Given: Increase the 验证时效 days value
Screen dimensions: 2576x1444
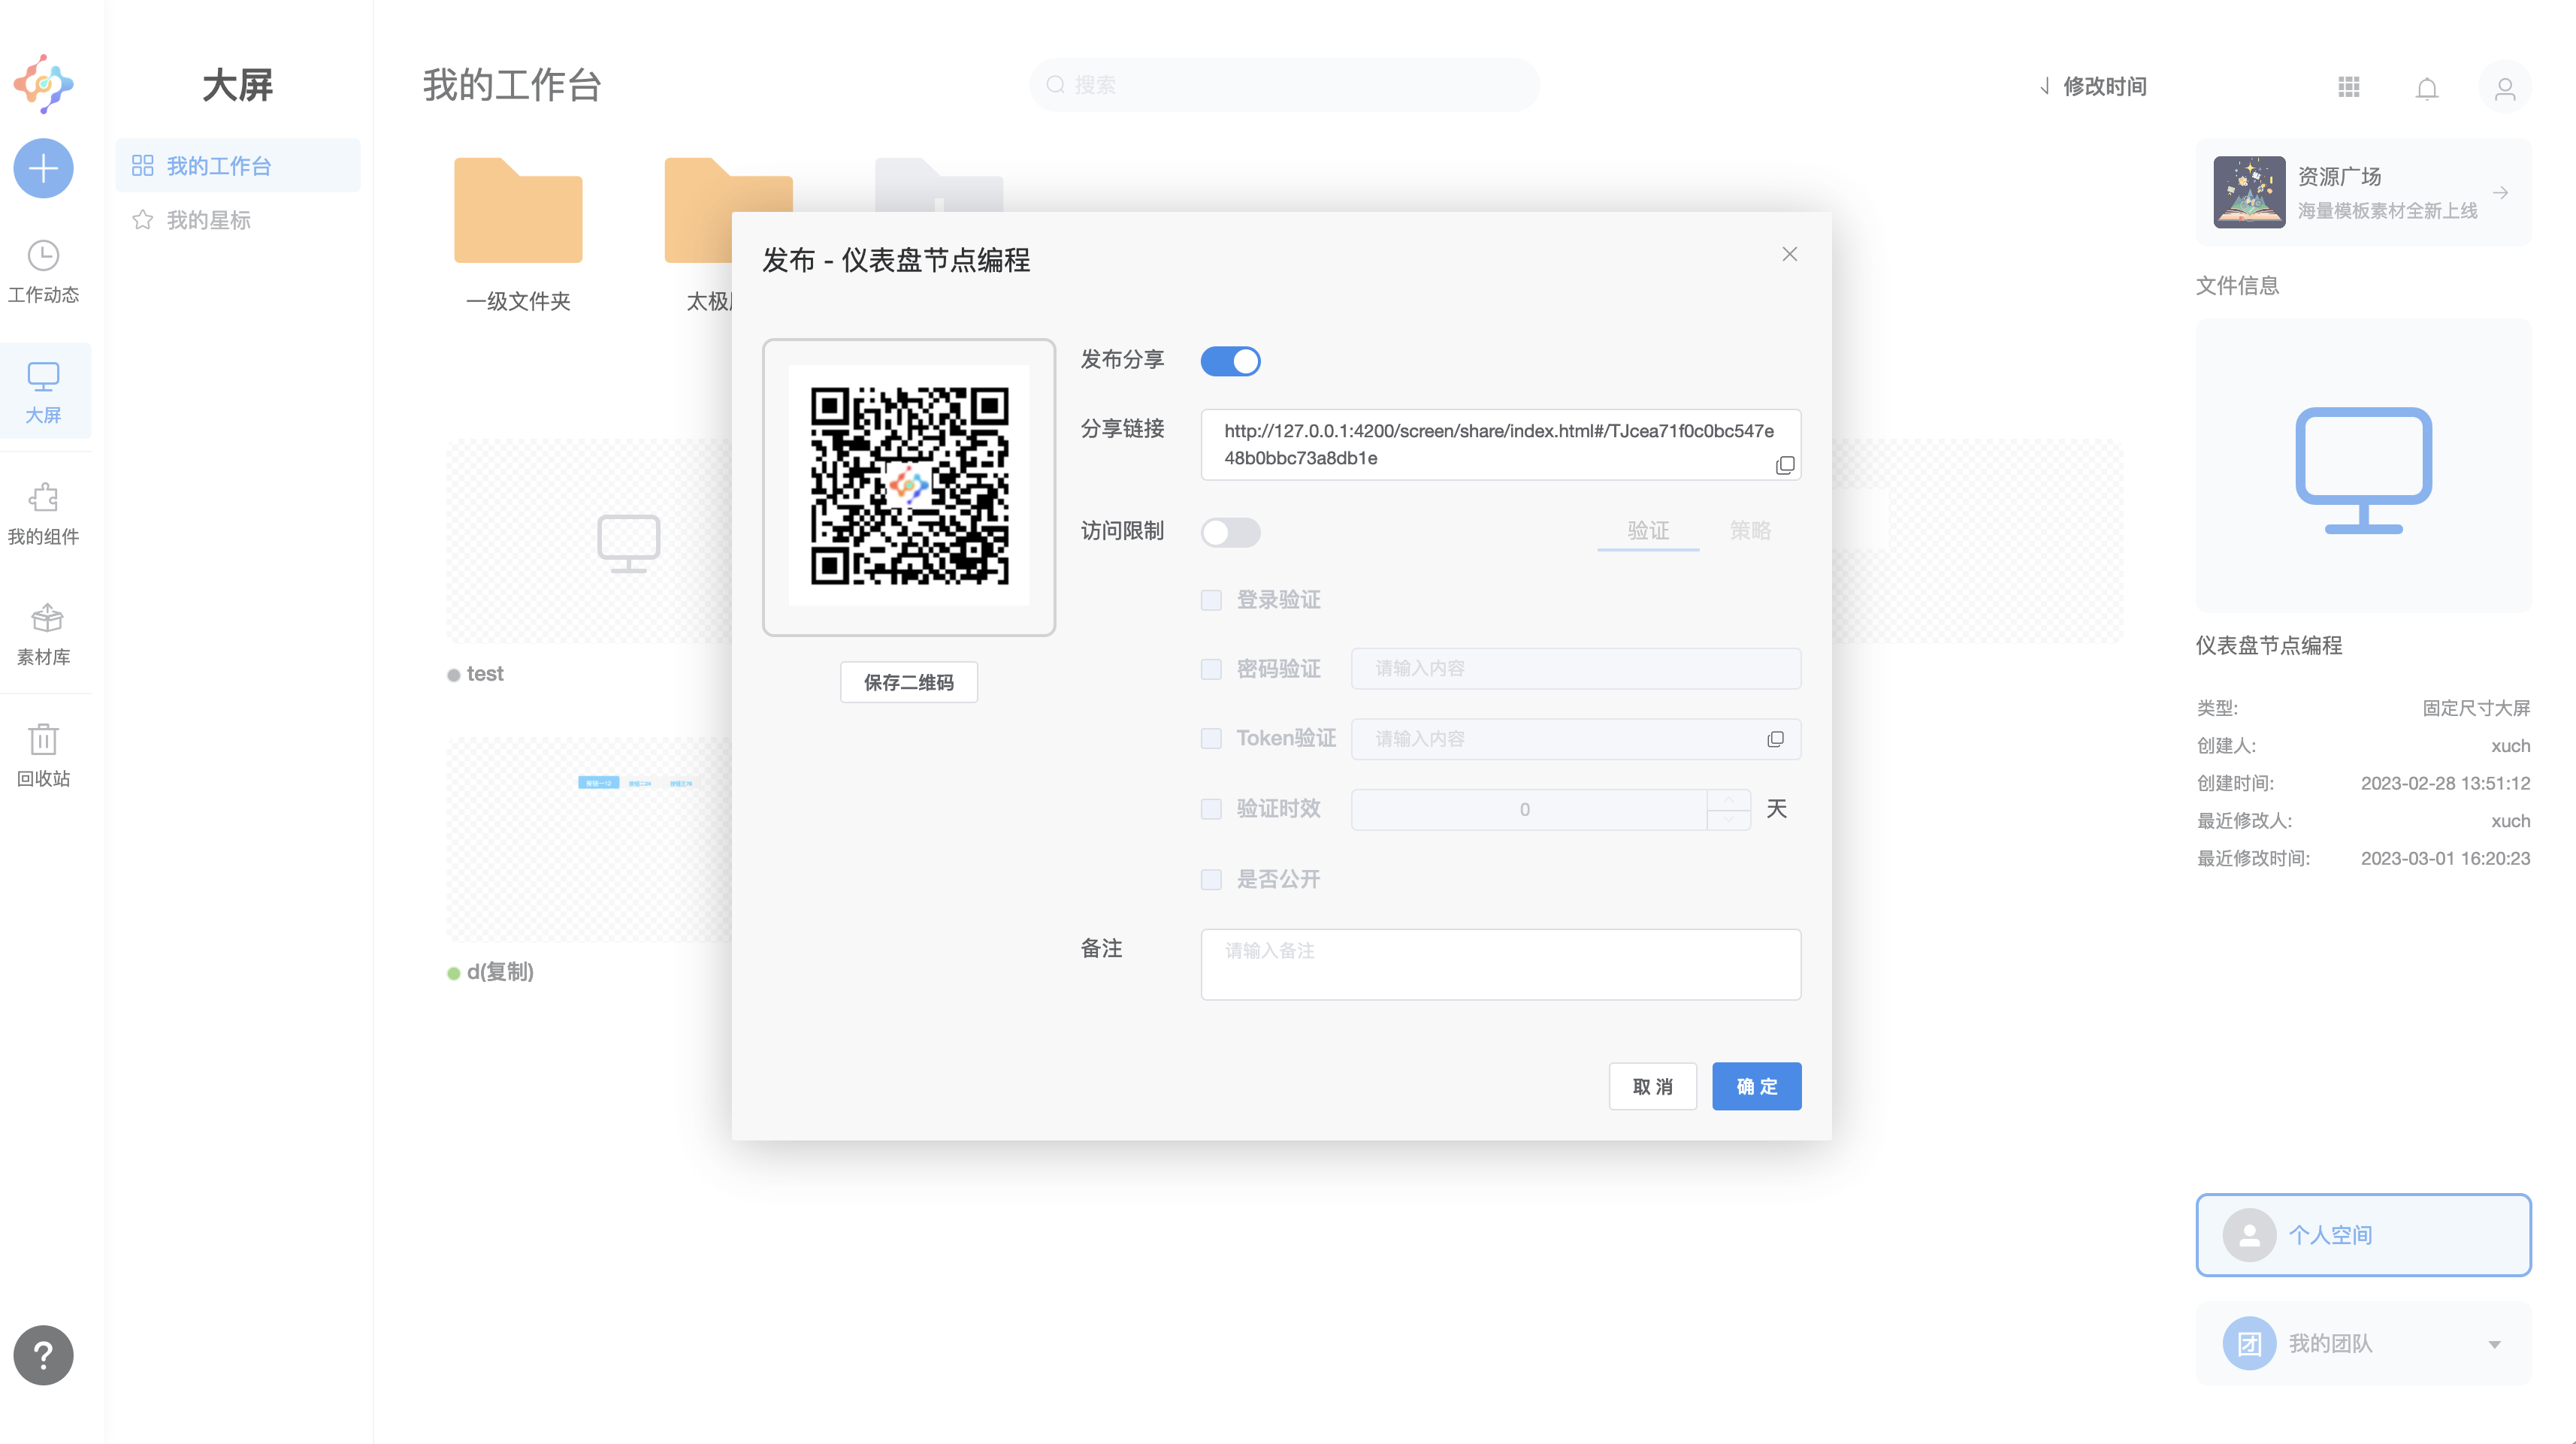Looking at the screenshot, I should pyautogui.click(x=1728, y=799).
